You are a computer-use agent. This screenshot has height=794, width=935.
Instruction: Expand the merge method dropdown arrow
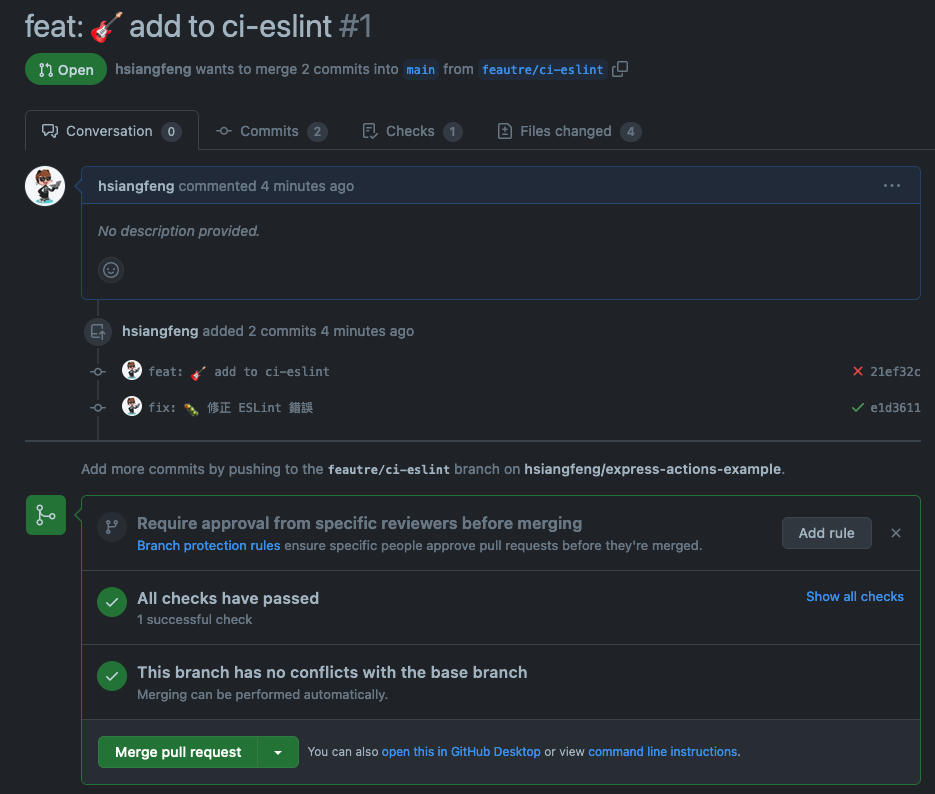(x=278, y=752)
